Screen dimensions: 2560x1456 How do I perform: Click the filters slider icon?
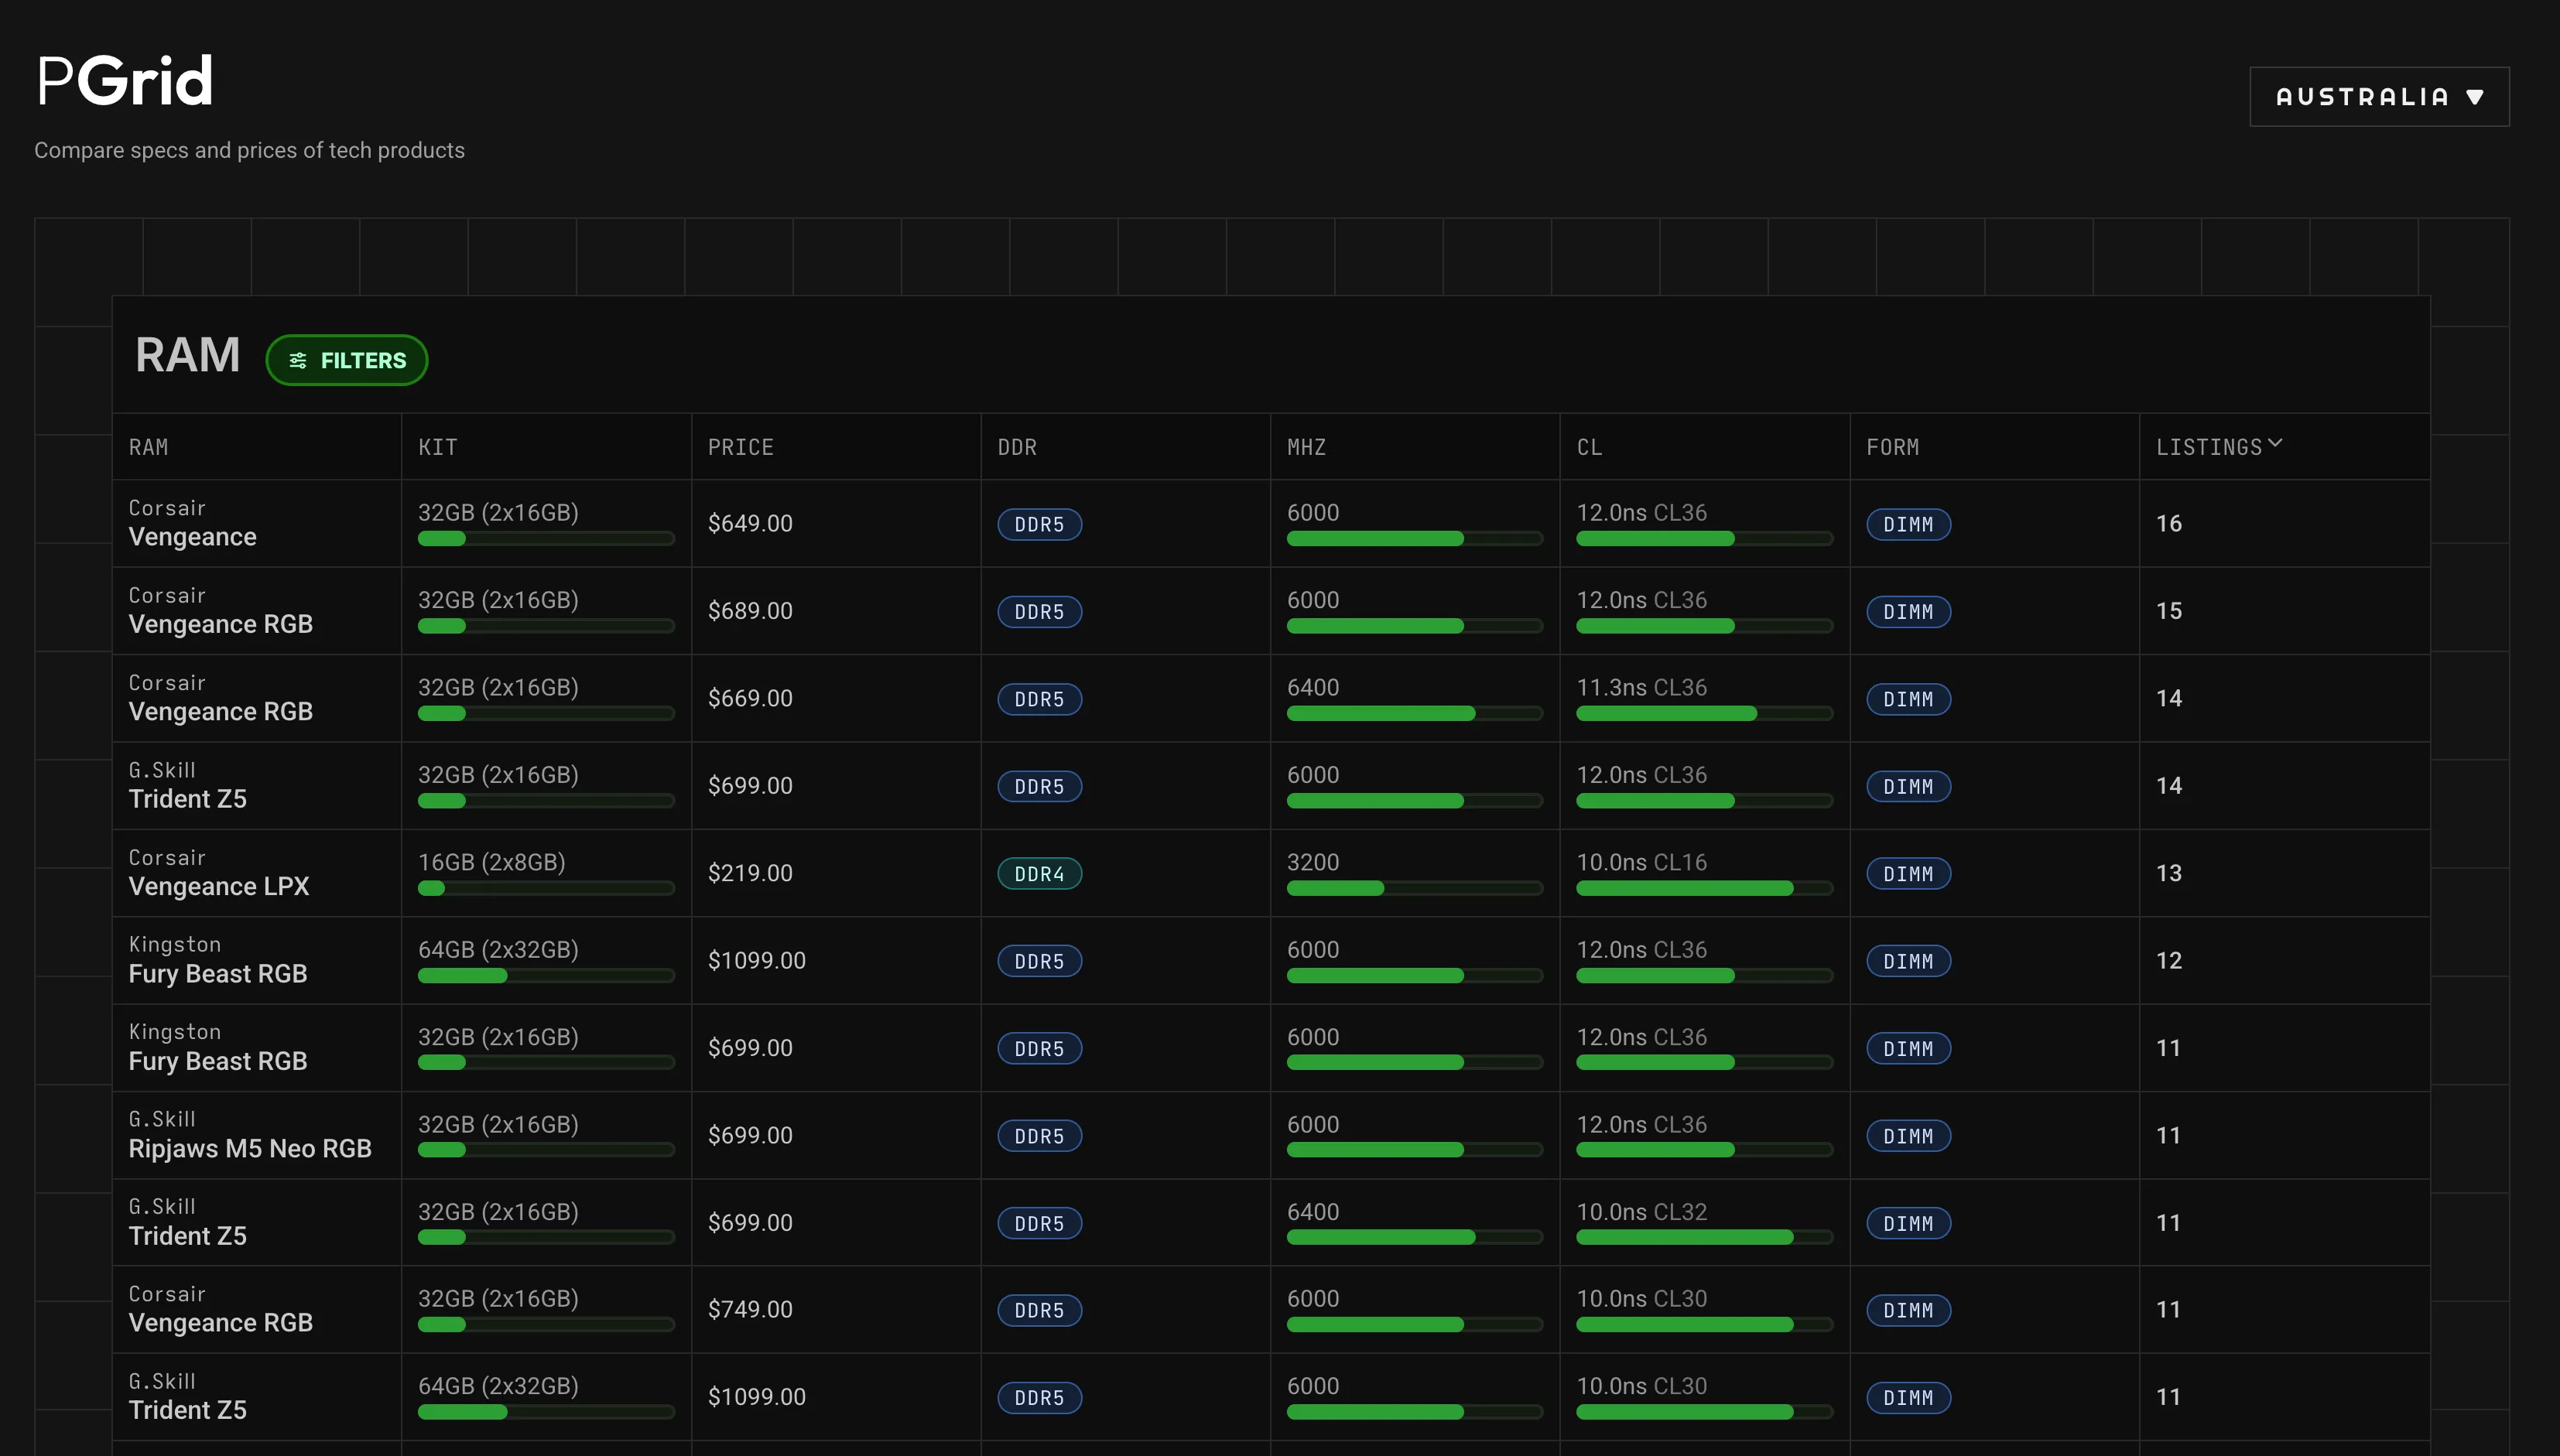[x=298, y=360]
